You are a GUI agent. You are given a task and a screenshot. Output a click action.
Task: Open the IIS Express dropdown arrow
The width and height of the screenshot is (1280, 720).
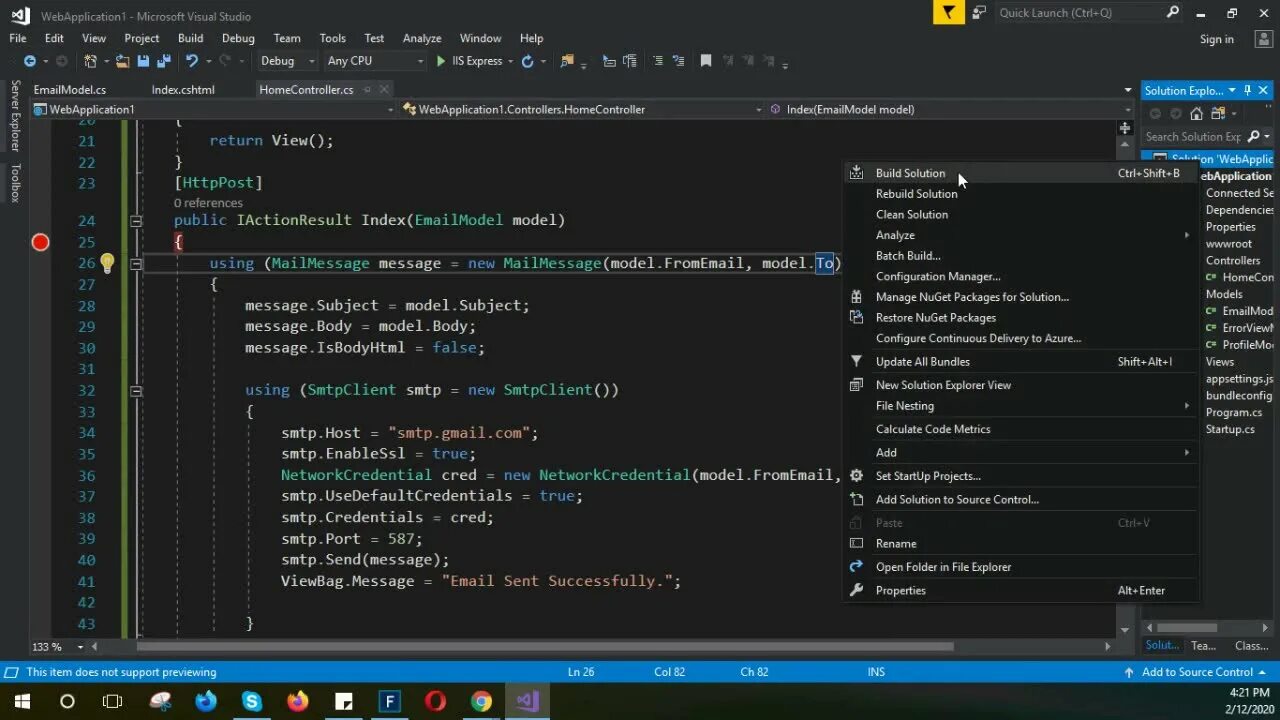pos(511,61)
